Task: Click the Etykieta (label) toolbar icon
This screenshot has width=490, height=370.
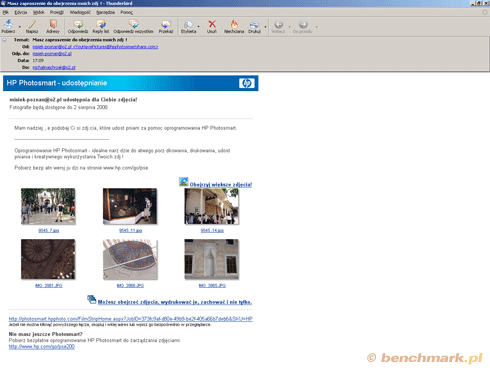Action: point(188,26)
